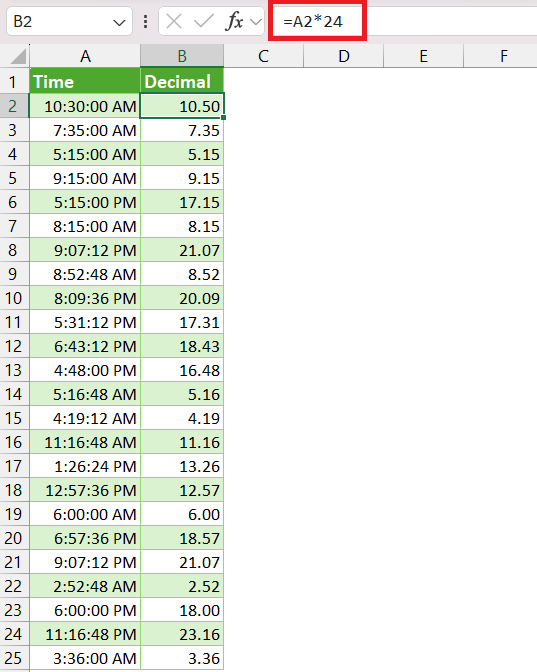Click the formula bar text =A2*24

tap(313, 21)
